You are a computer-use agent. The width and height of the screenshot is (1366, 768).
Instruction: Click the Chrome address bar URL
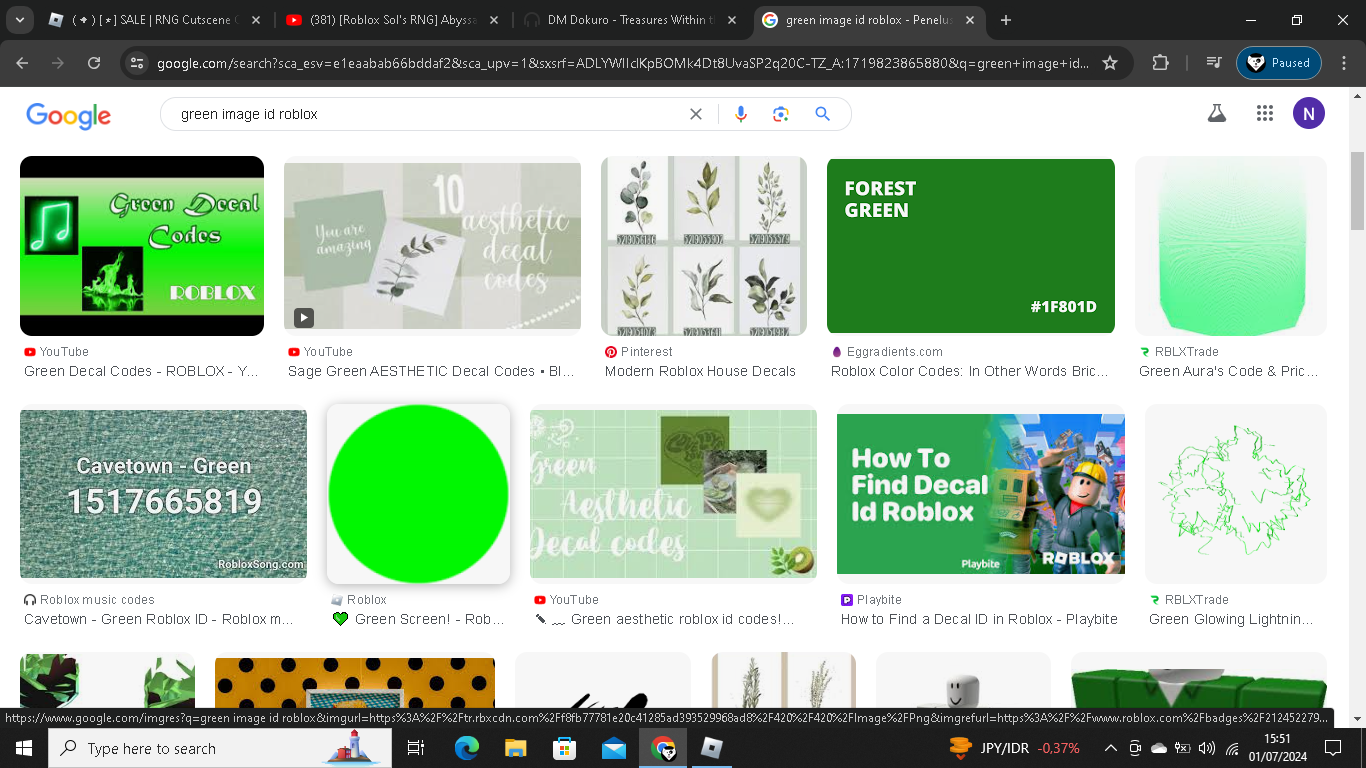(x=623, y=63)
